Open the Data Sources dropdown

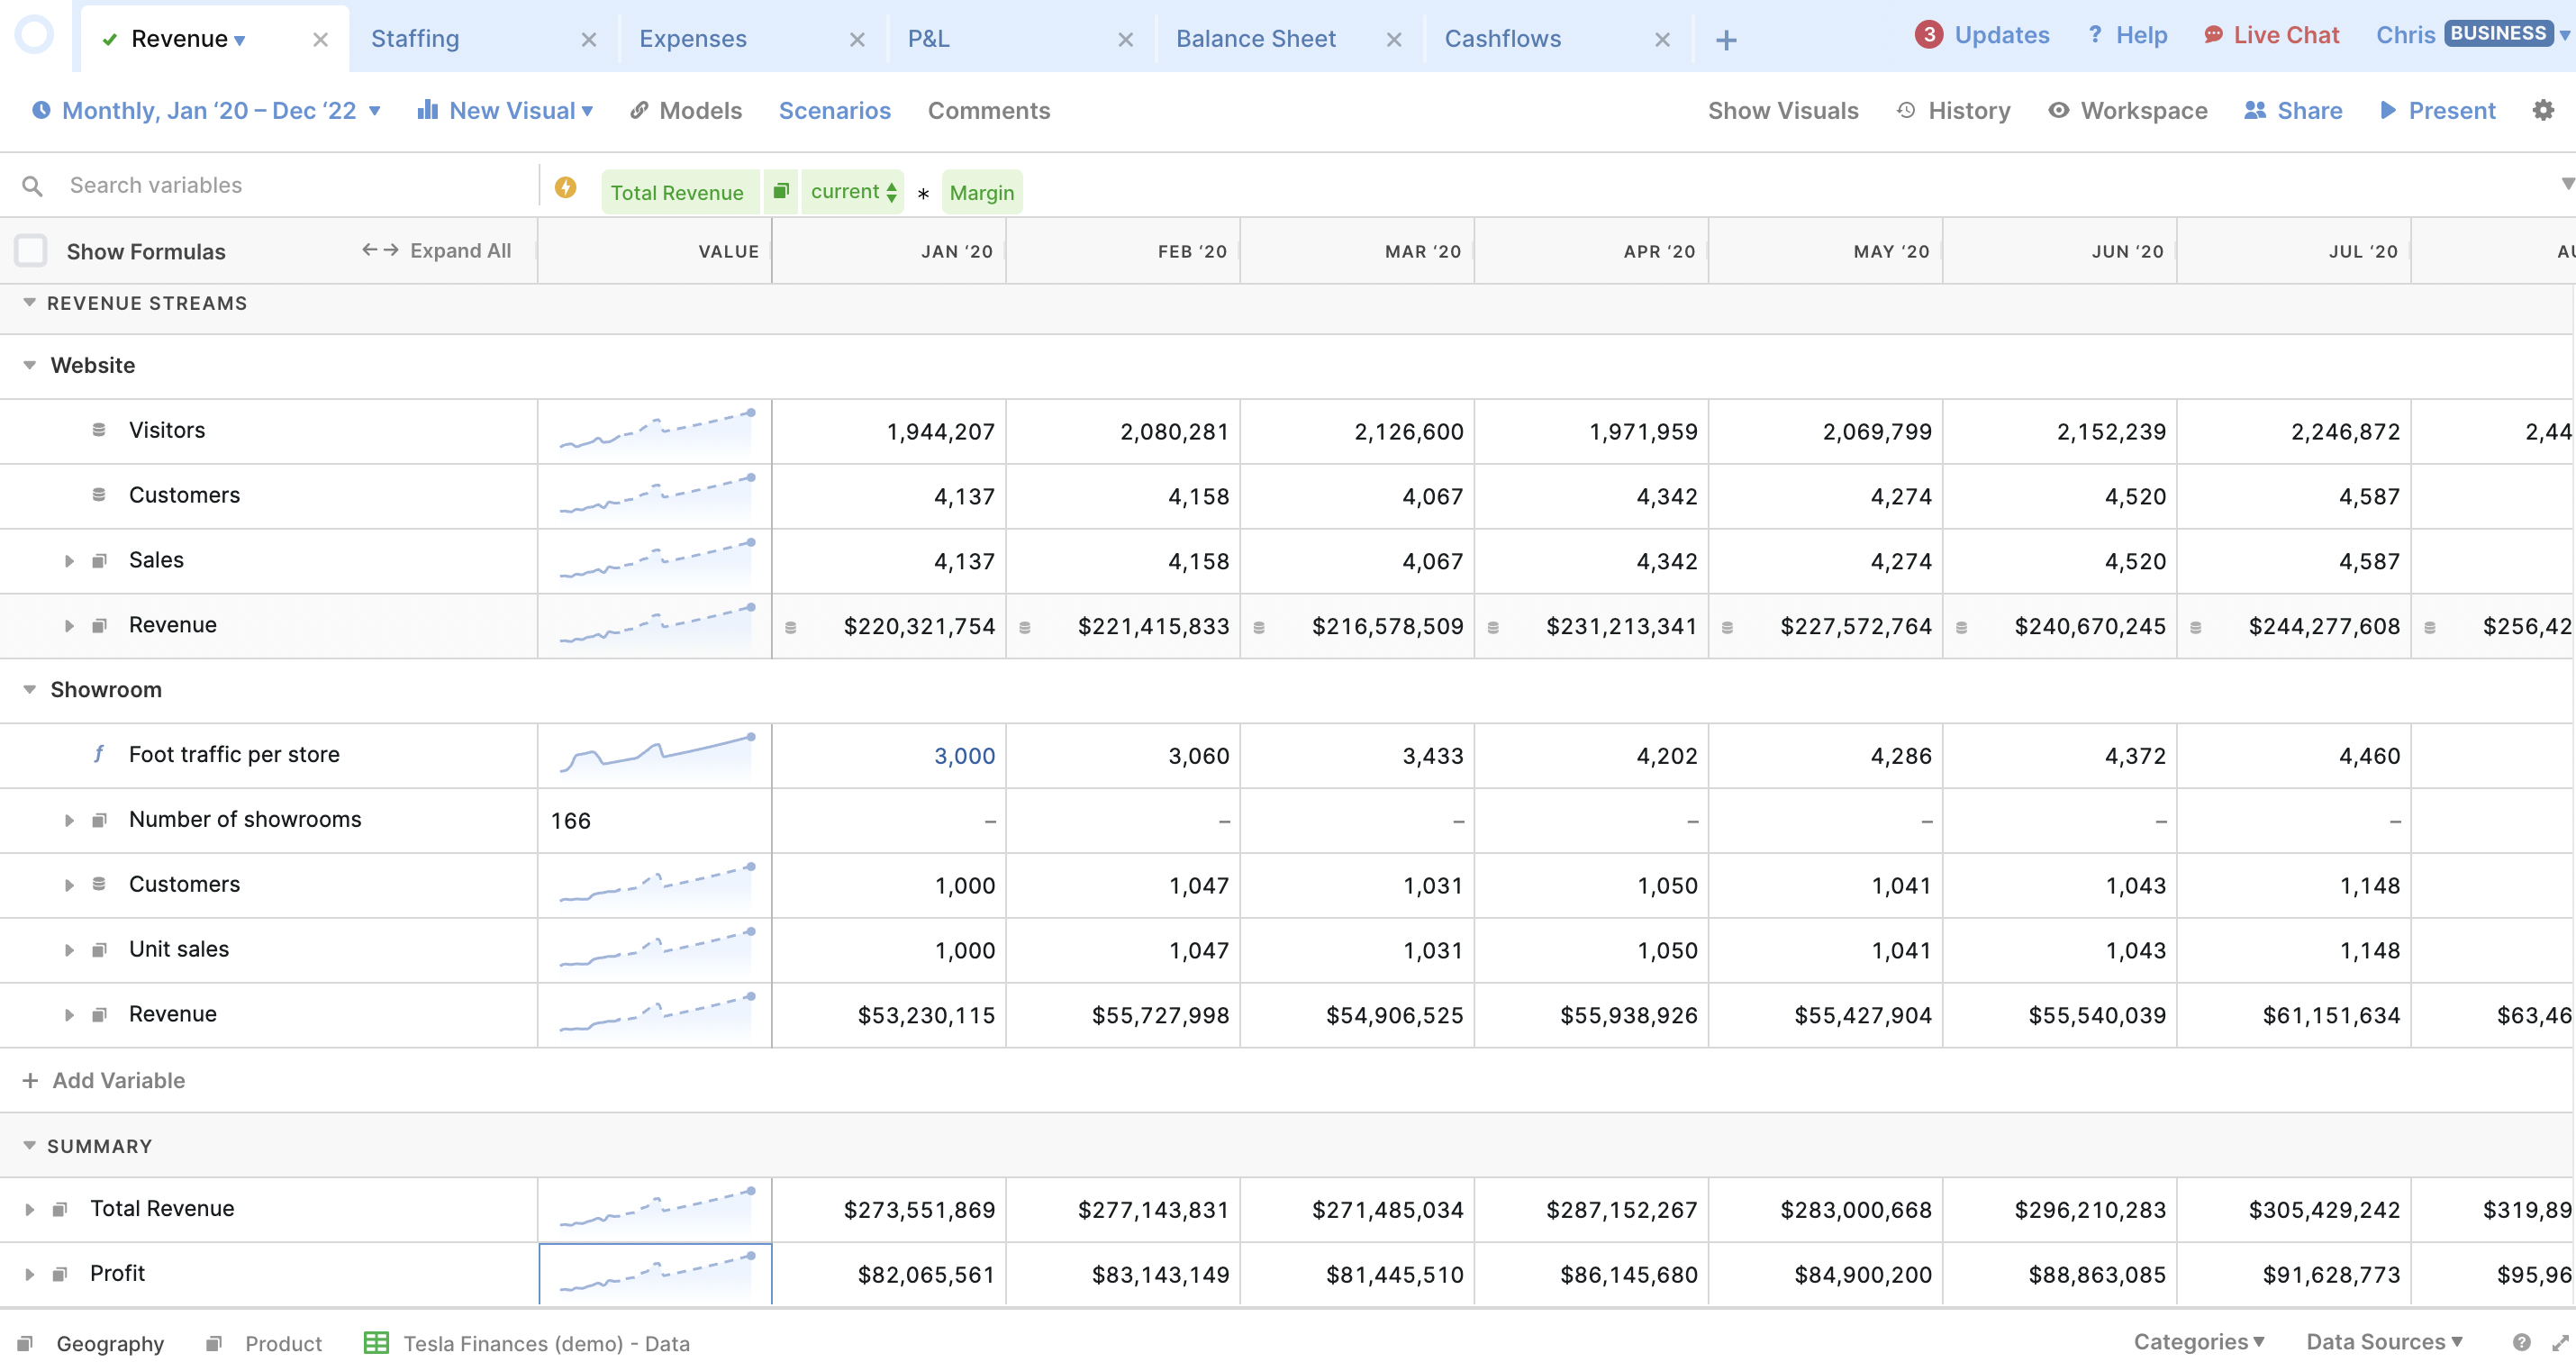pyautogui.click(x=2384, y=1342)
